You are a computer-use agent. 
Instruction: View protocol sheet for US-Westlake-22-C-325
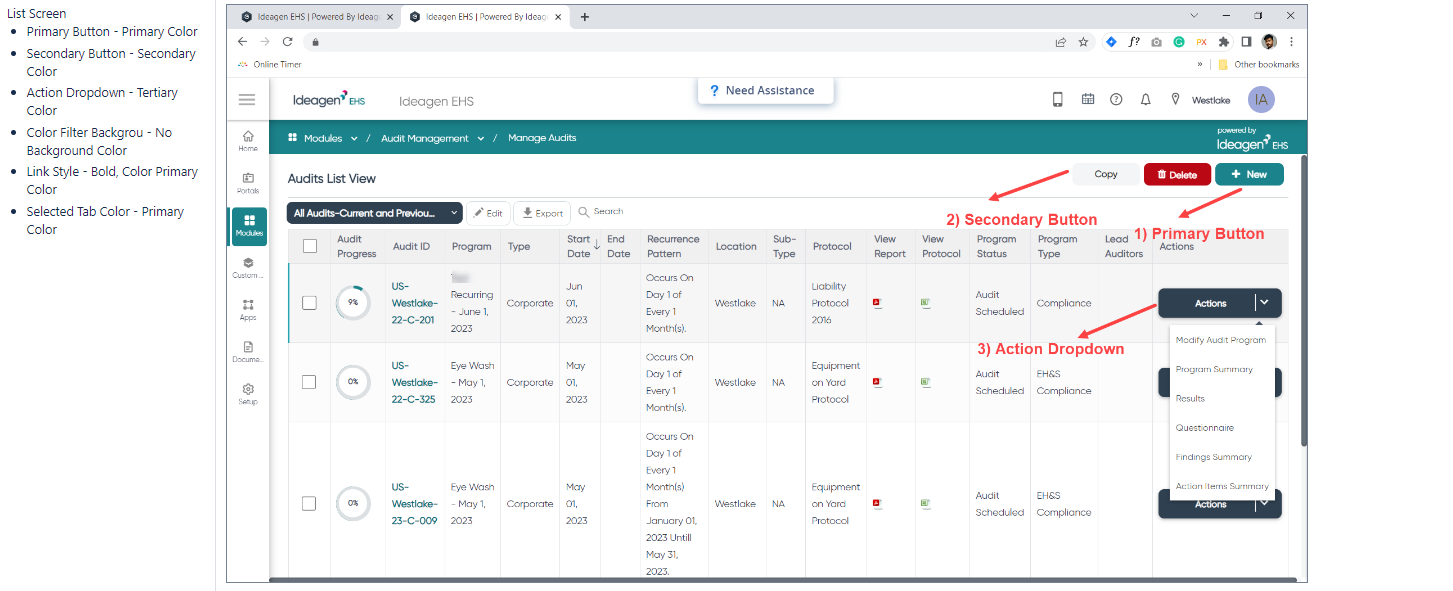[925, 382]
